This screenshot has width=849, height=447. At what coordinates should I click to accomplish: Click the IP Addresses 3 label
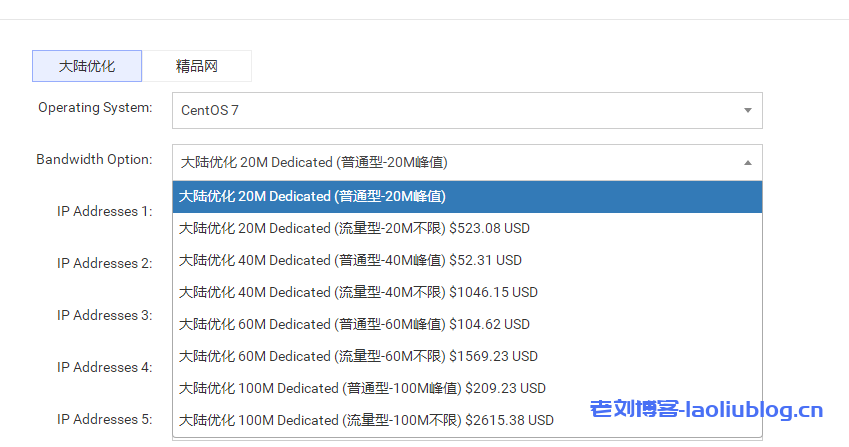coord(104,315)
